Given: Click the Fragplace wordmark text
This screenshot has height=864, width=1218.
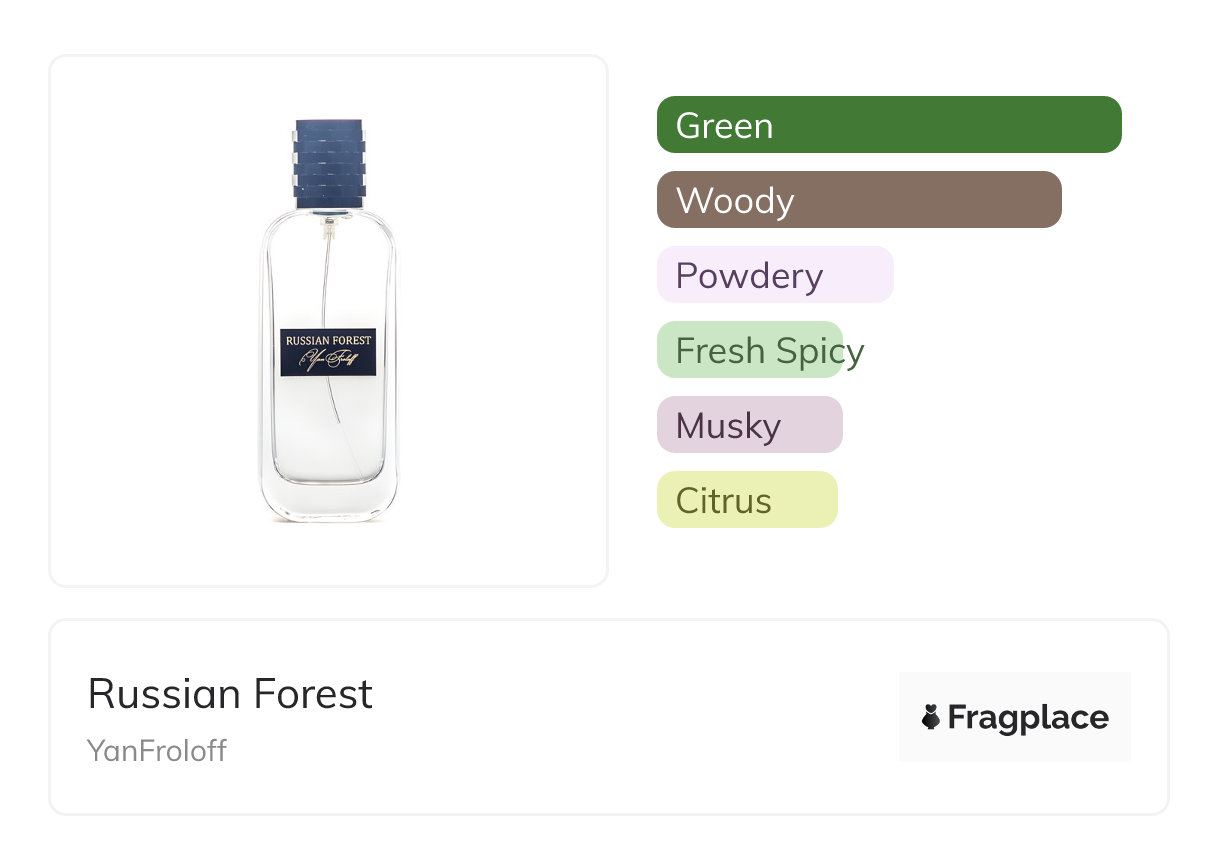Looking at the screenshot, I should [x=1028, y=718].
